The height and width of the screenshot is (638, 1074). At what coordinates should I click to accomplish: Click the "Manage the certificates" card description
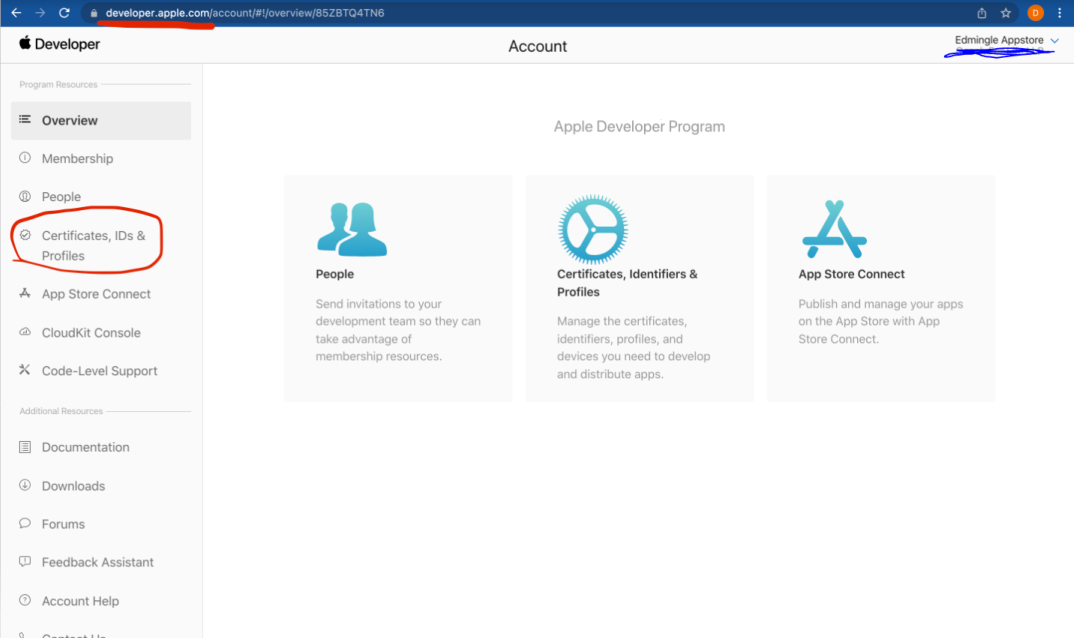coord(634,347)
